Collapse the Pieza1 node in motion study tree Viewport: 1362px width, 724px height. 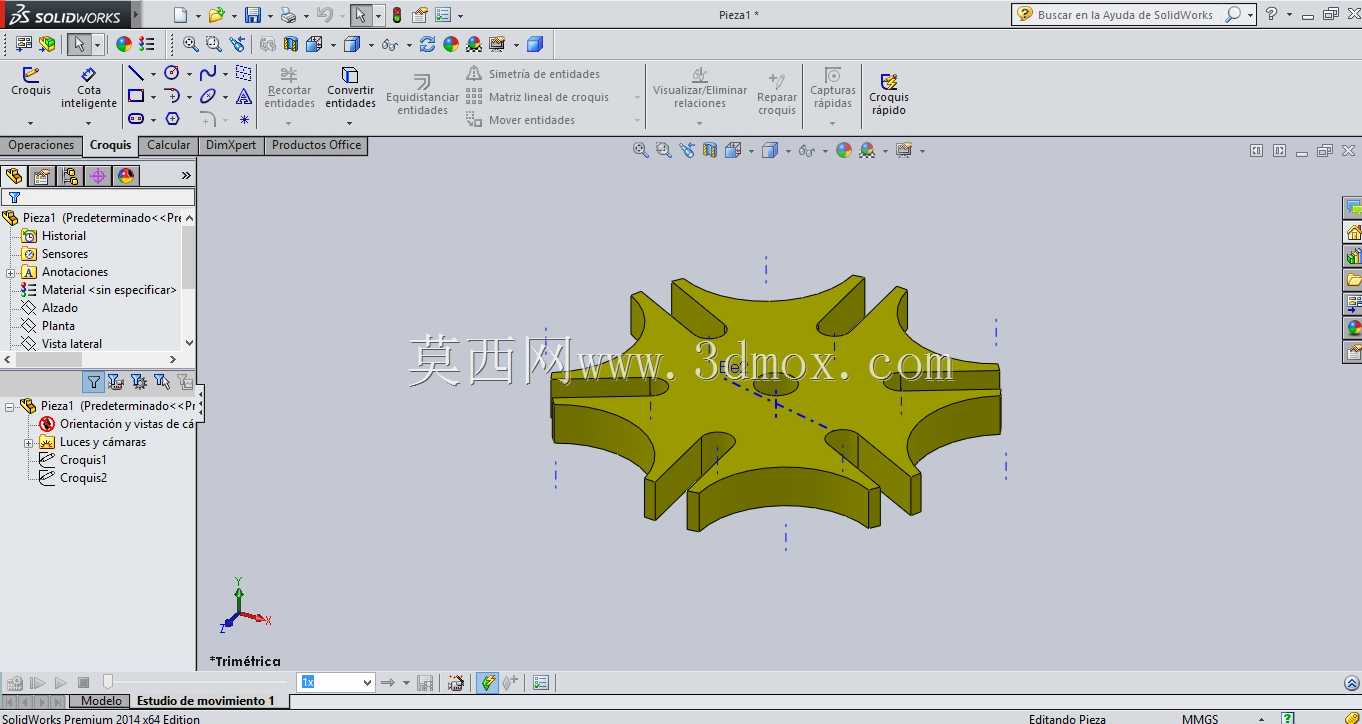[x=10, y=407]
